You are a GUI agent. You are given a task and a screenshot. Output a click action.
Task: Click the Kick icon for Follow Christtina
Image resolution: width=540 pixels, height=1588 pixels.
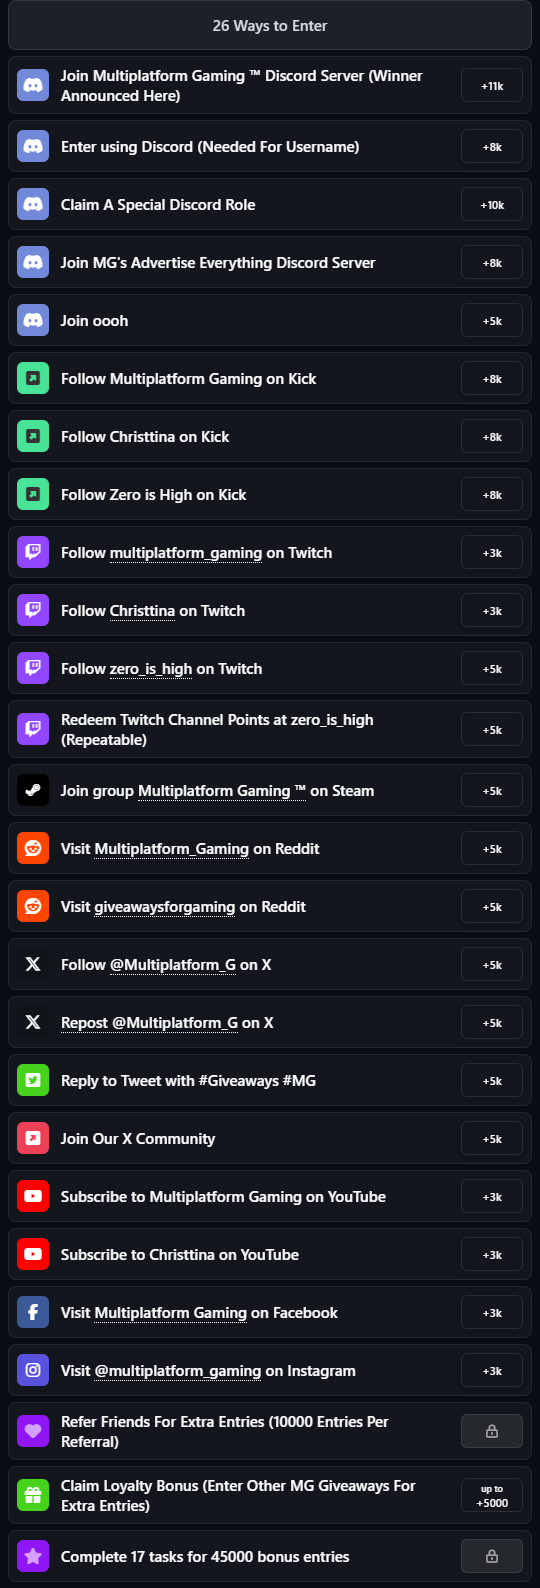(x=33, y=437)
